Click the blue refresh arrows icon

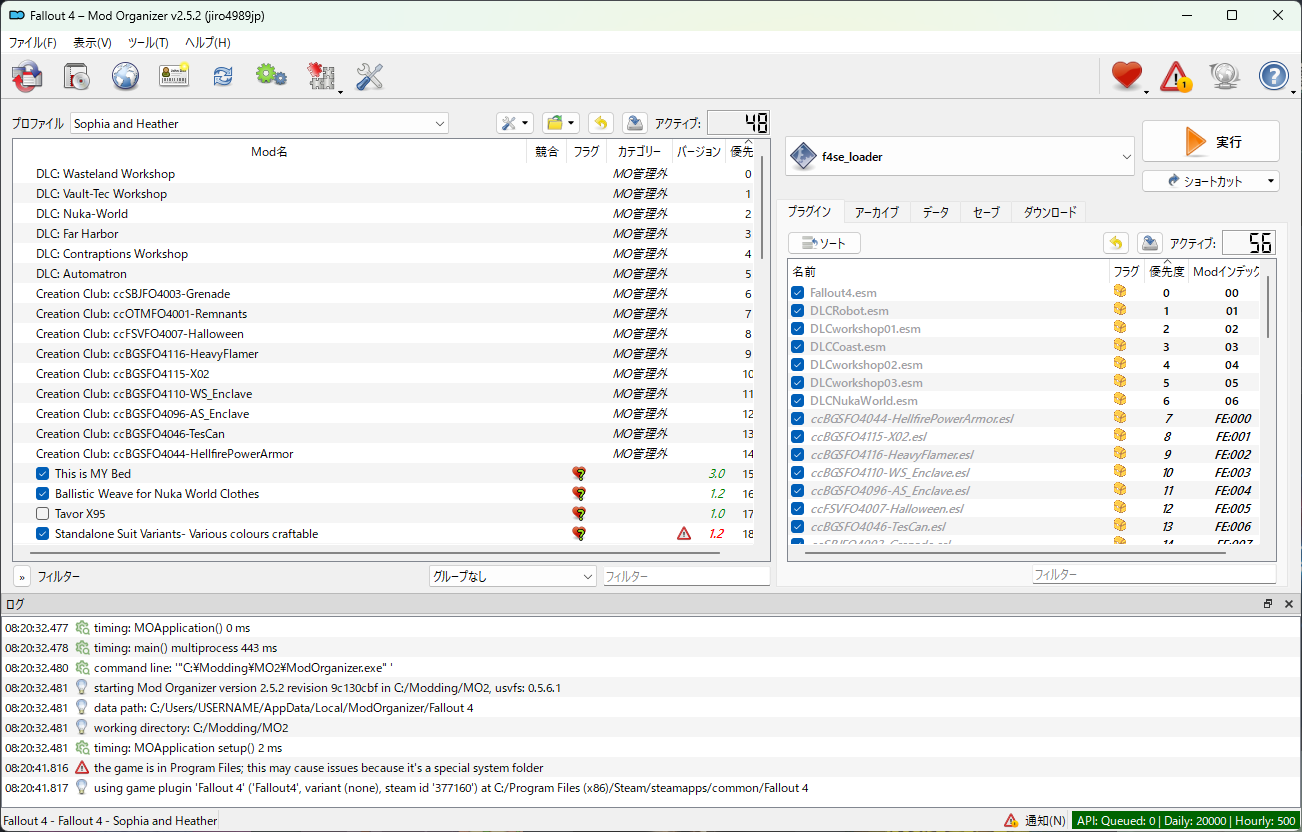tap(222, 76)
